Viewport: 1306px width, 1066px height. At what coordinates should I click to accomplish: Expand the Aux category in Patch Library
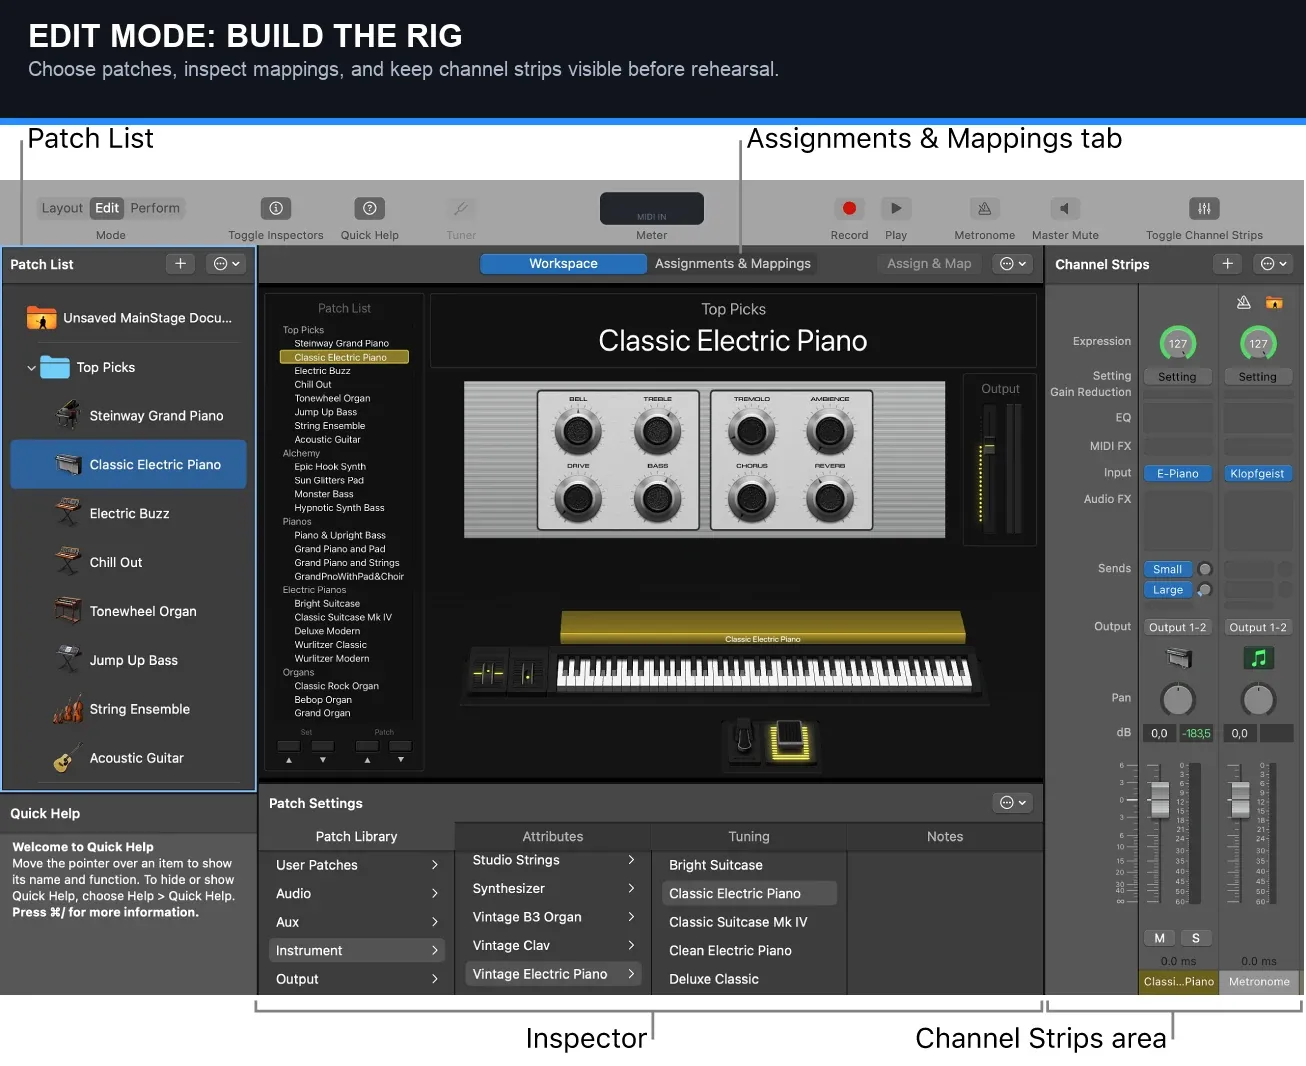pos(357,922)
